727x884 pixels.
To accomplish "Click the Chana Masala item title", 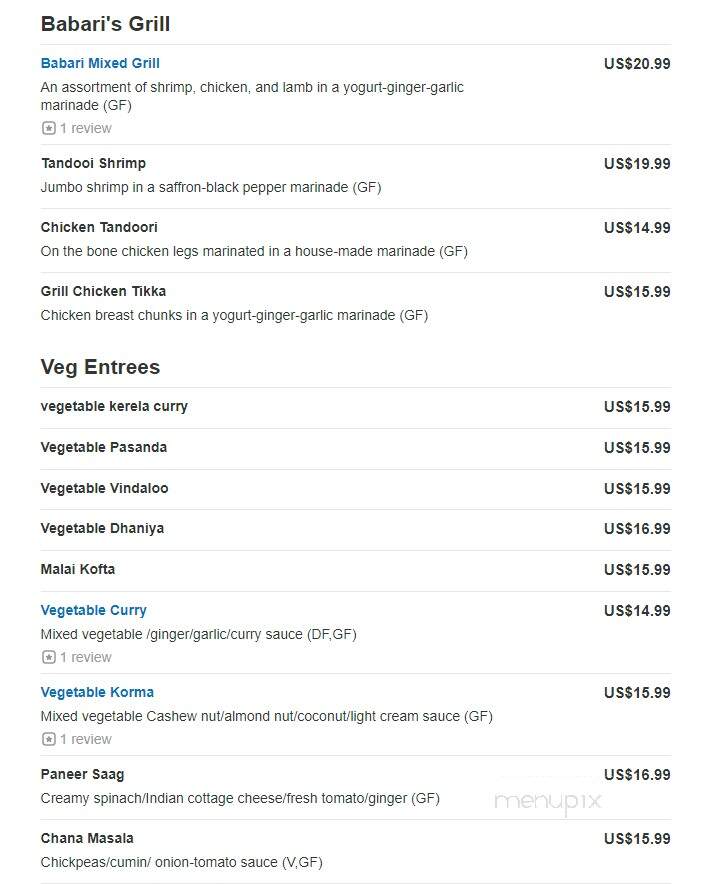I will tap(87, 838).
